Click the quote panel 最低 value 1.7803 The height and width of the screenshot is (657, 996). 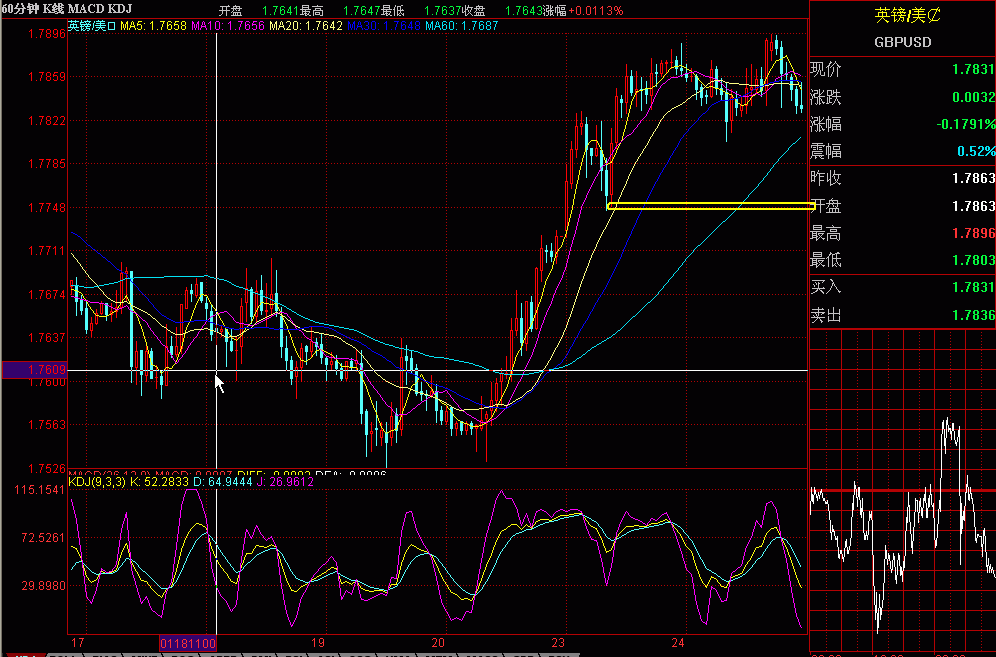tap(973, 261)
